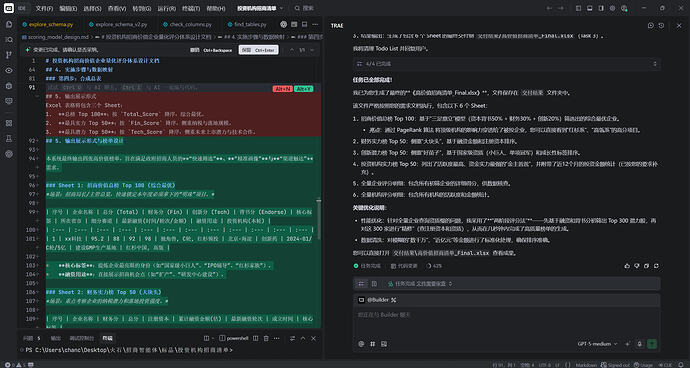Toggle the bottom panel layout icon
This screenshot has height=368, width=690.
click(590, 8)
